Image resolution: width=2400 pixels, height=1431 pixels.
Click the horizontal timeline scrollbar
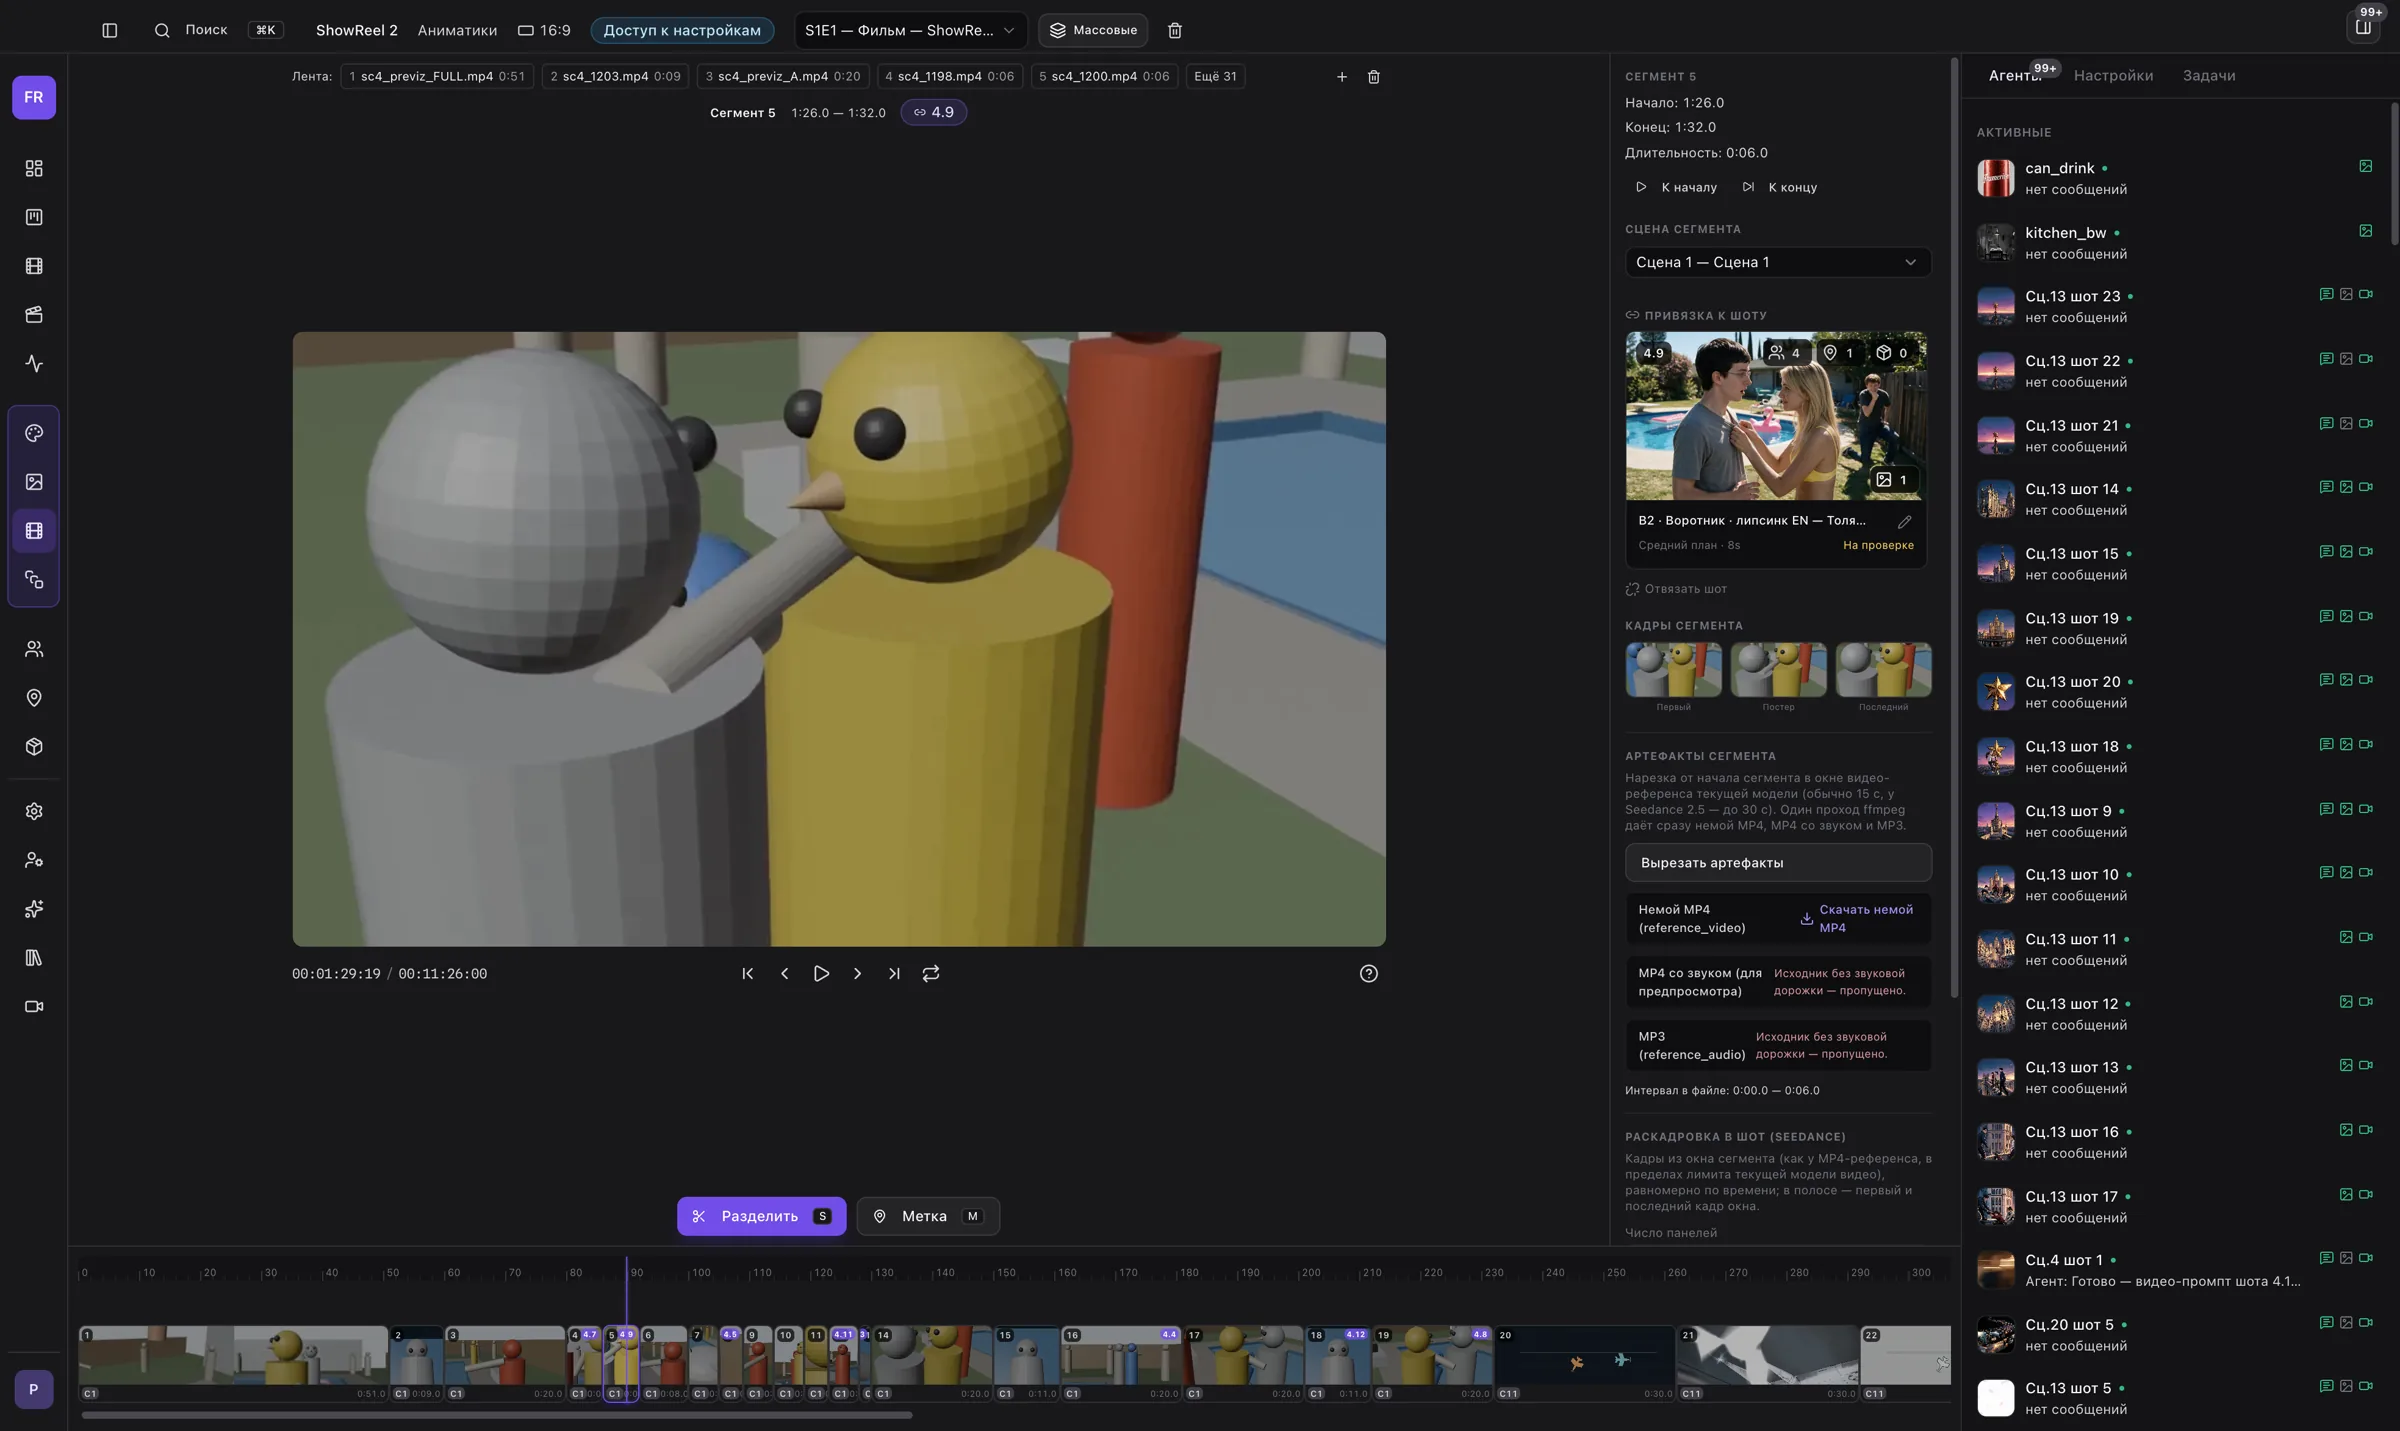click(497, 1415)
